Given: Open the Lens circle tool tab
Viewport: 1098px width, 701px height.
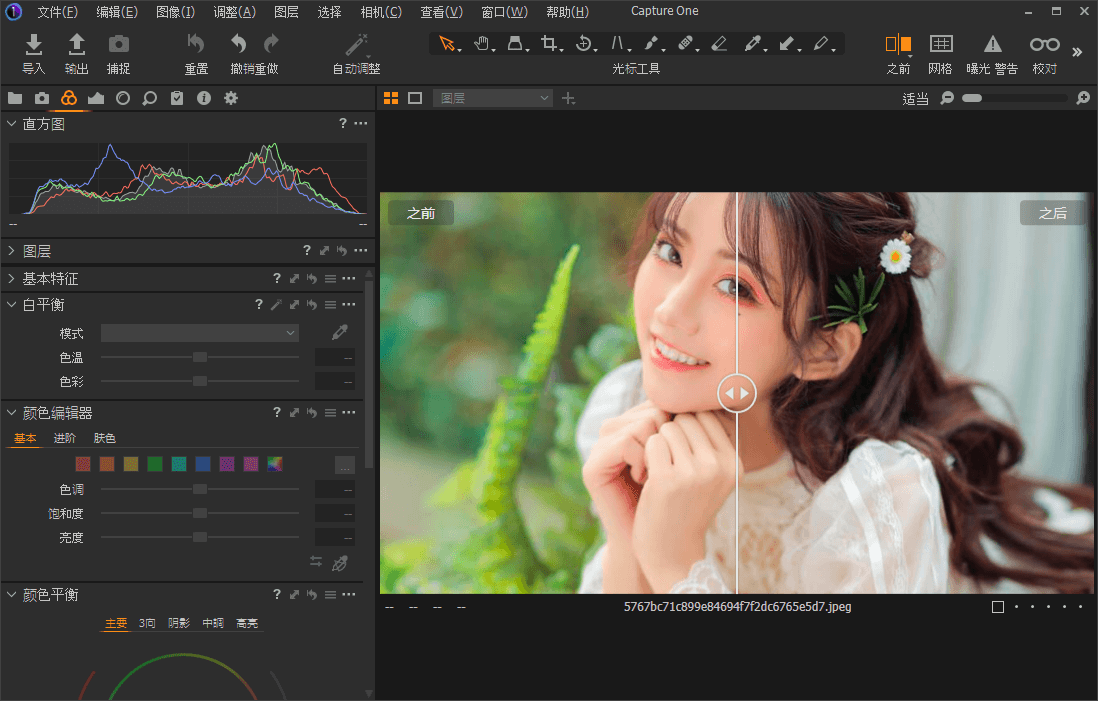Looking at the screenshot, I should click(123, 98).
